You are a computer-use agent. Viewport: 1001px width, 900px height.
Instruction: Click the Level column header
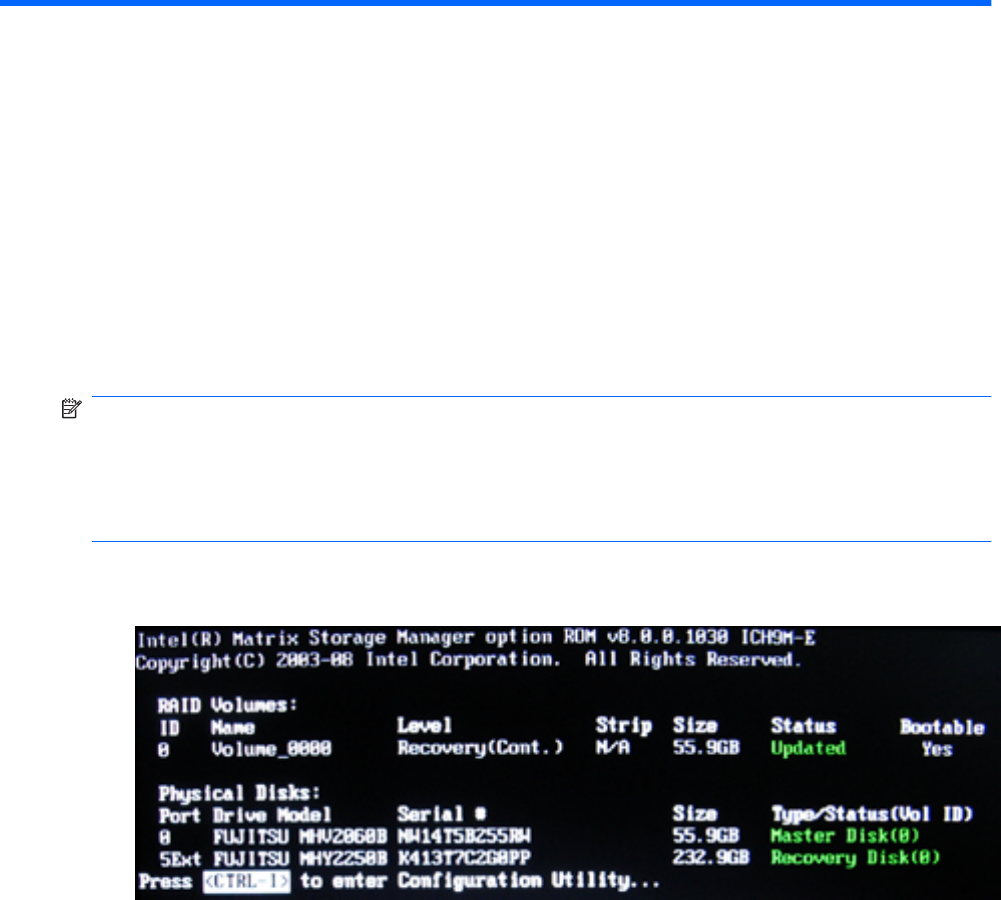point(425,726)
